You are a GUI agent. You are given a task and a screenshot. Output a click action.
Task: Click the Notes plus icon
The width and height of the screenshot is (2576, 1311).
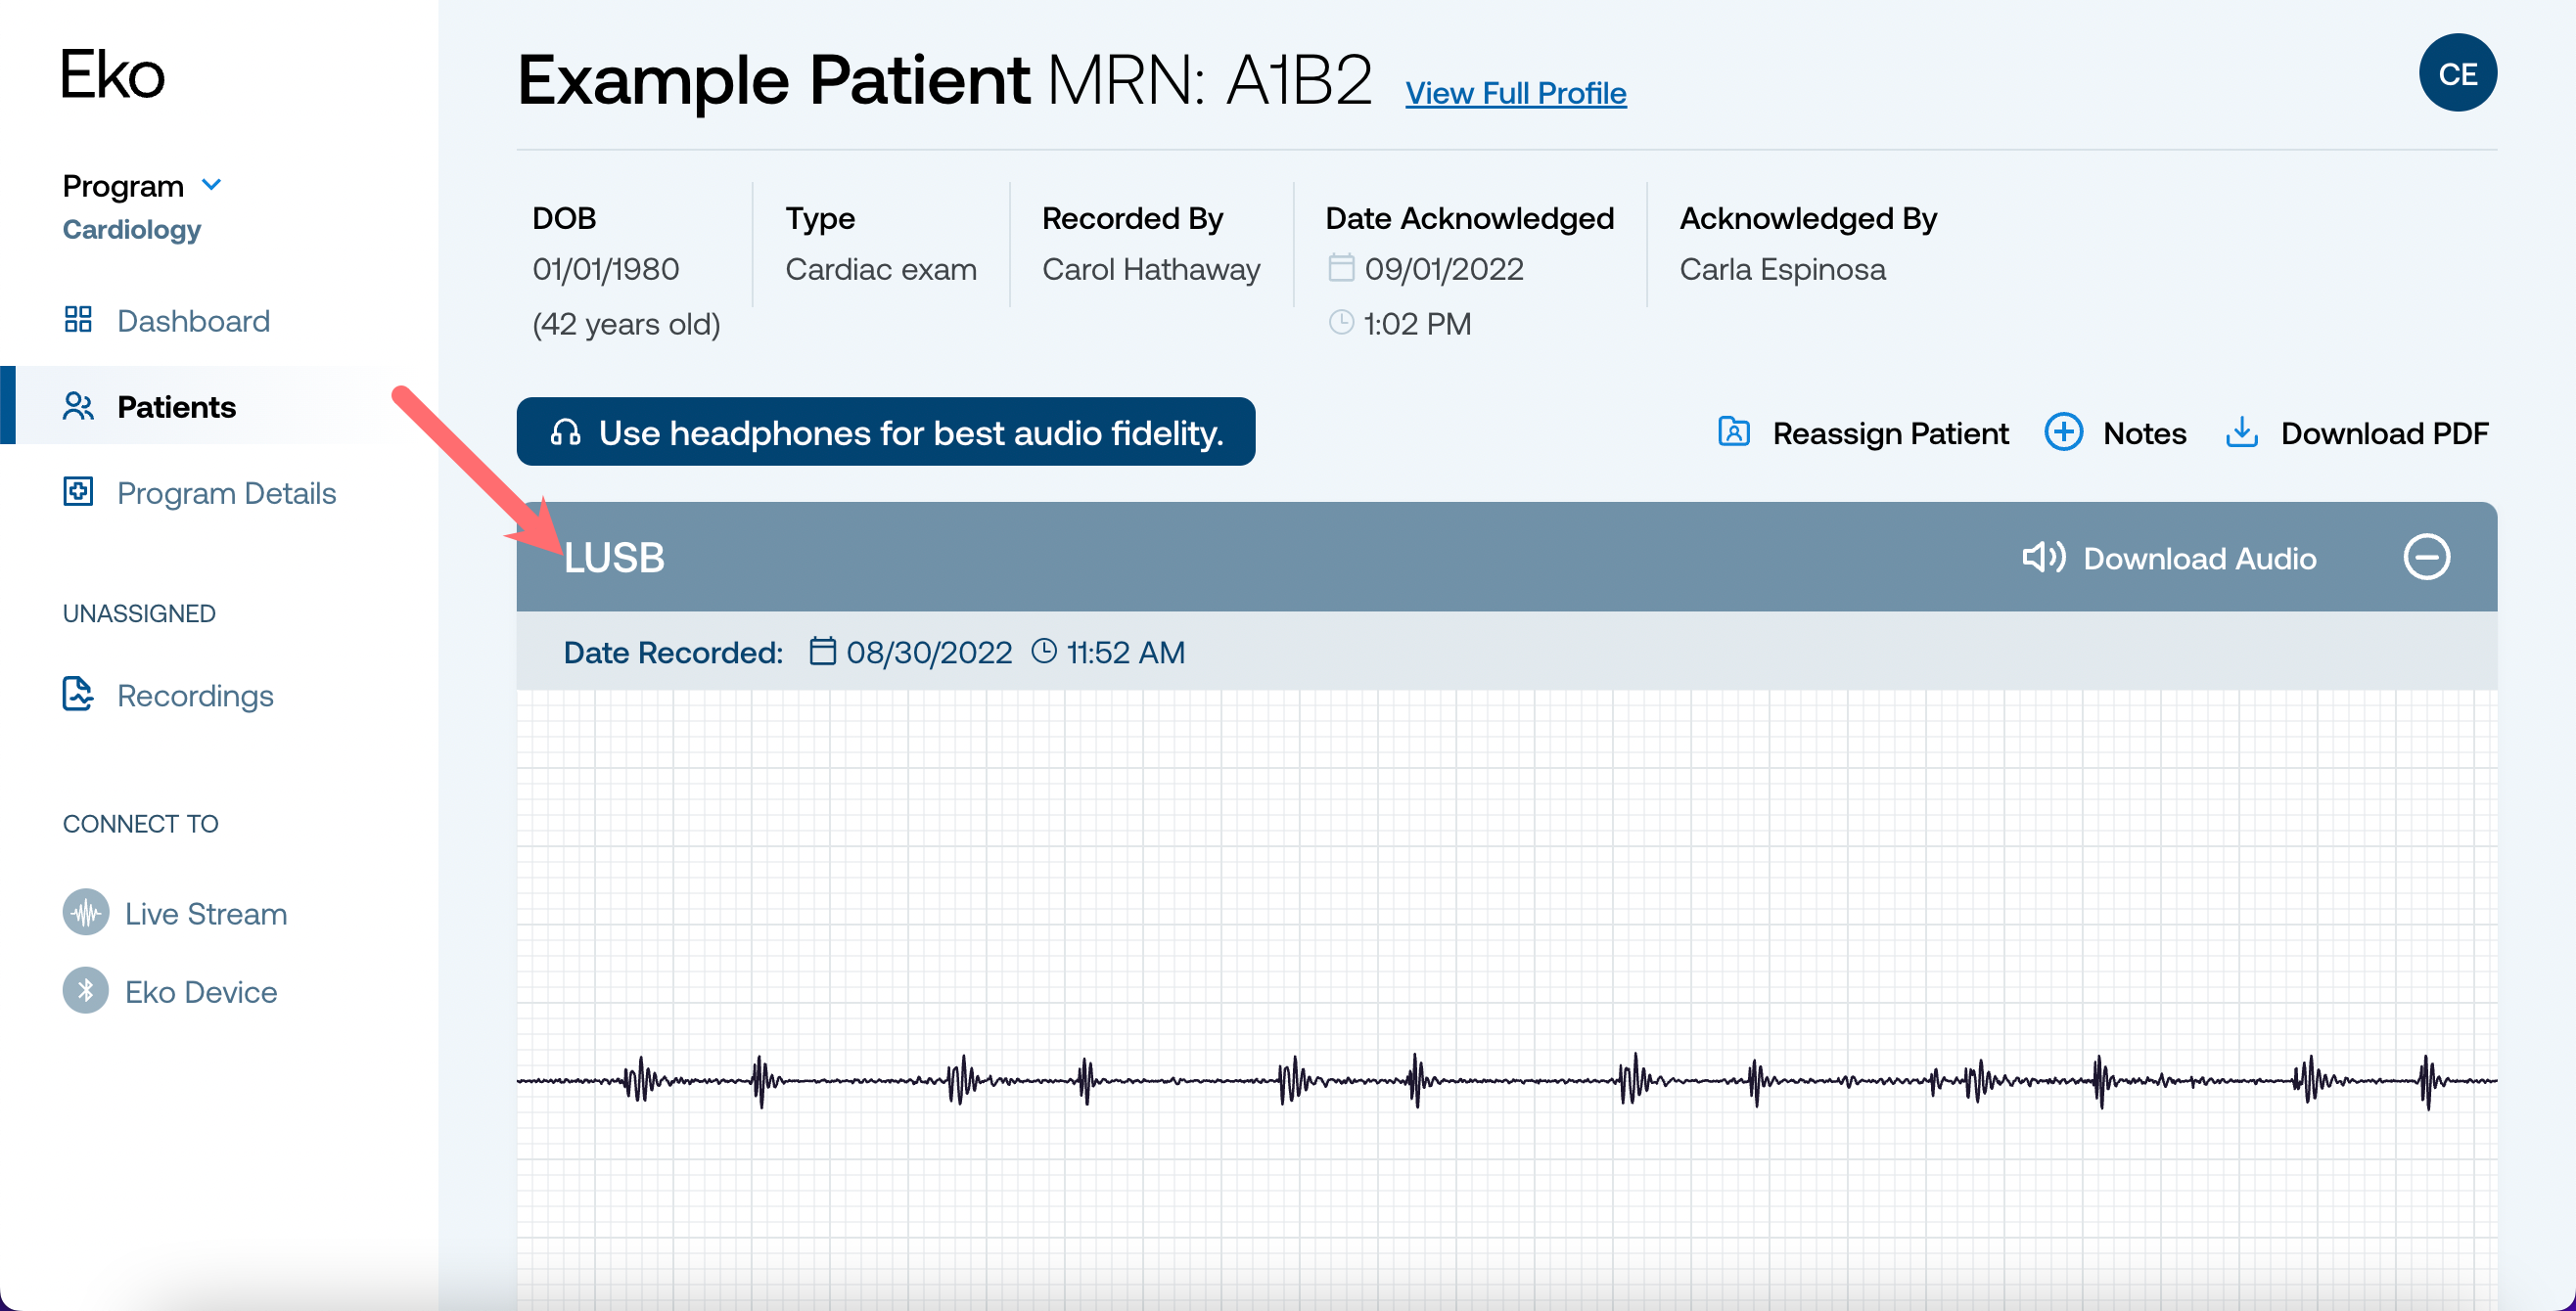(x=2062, y=432)
